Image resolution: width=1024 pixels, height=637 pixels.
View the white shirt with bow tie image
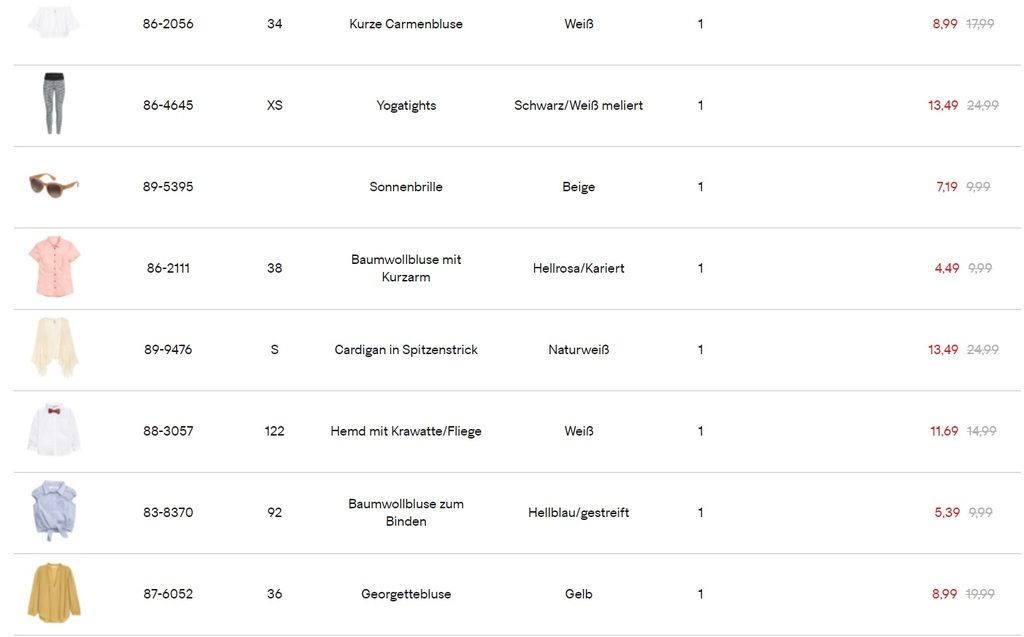54,430
